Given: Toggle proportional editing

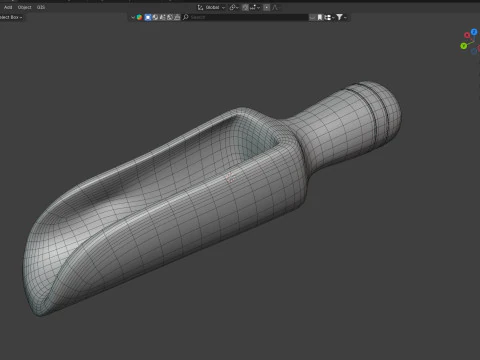Looking at the screenshot, I should pos(267,7).
